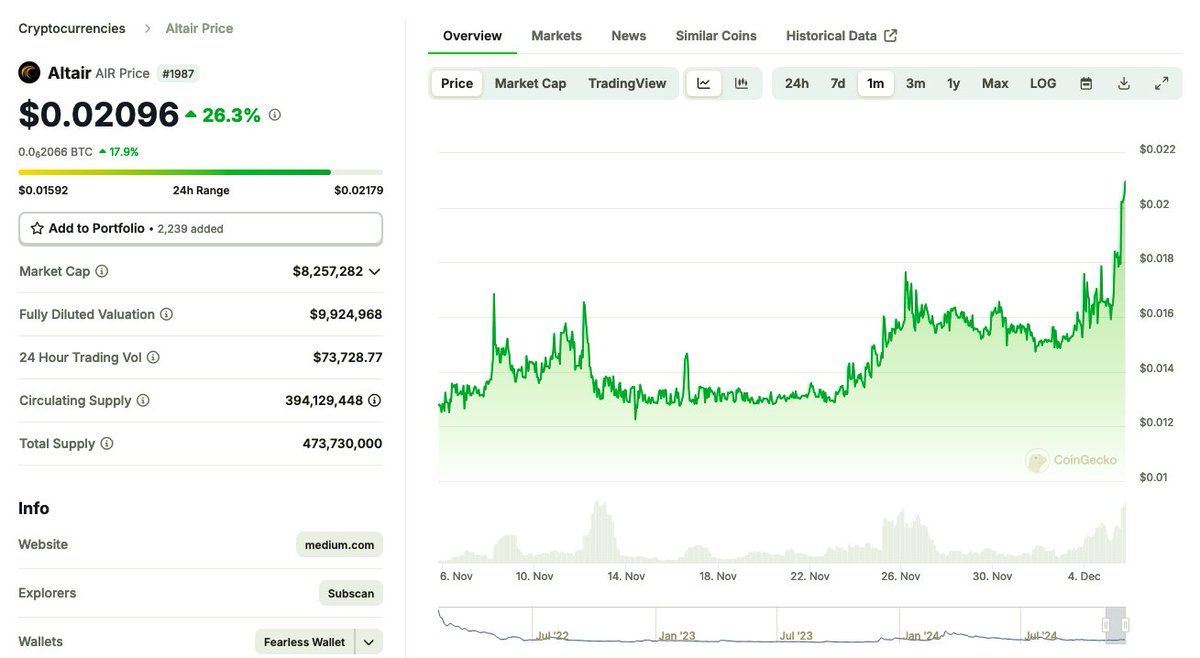Select the TradingView chart toggle
This screenshot has height=658, width=1200.
click(627, 84)
